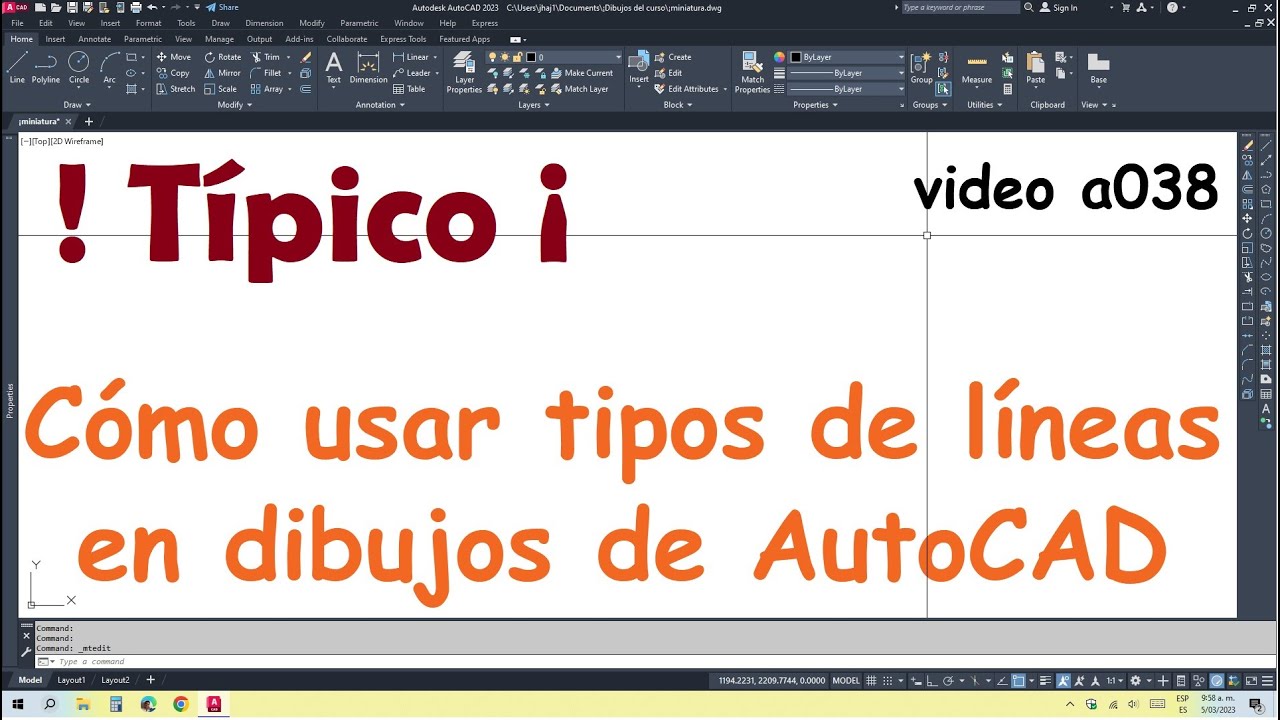Open Chrome from the taskbar
1280x720 pixels.
pyautogui.click(x=181, y=704)
